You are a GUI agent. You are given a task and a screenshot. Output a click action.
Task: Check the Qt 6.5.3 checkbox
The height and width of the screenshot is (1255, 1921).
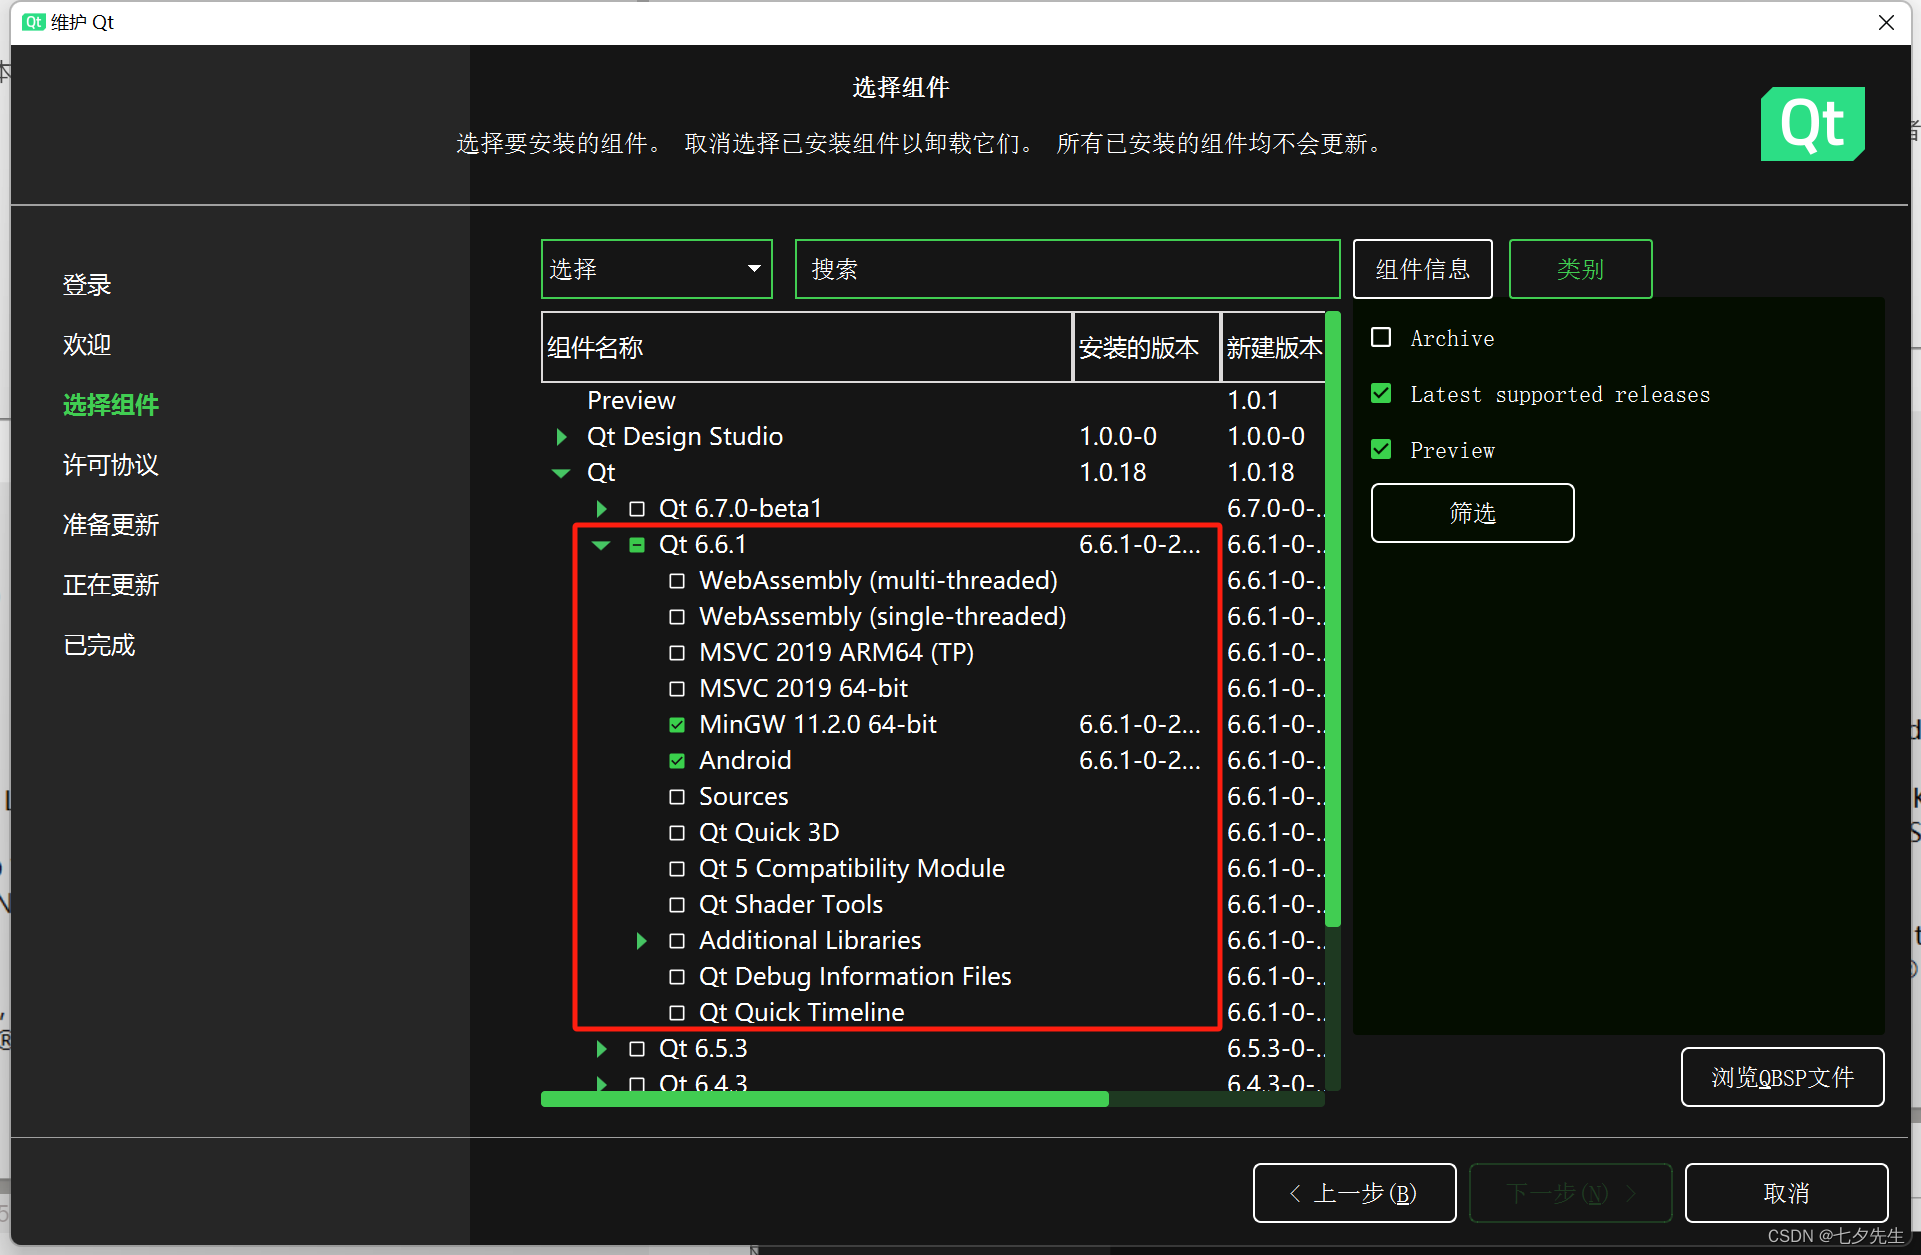pyautogui.click(x=637, y=1049)
